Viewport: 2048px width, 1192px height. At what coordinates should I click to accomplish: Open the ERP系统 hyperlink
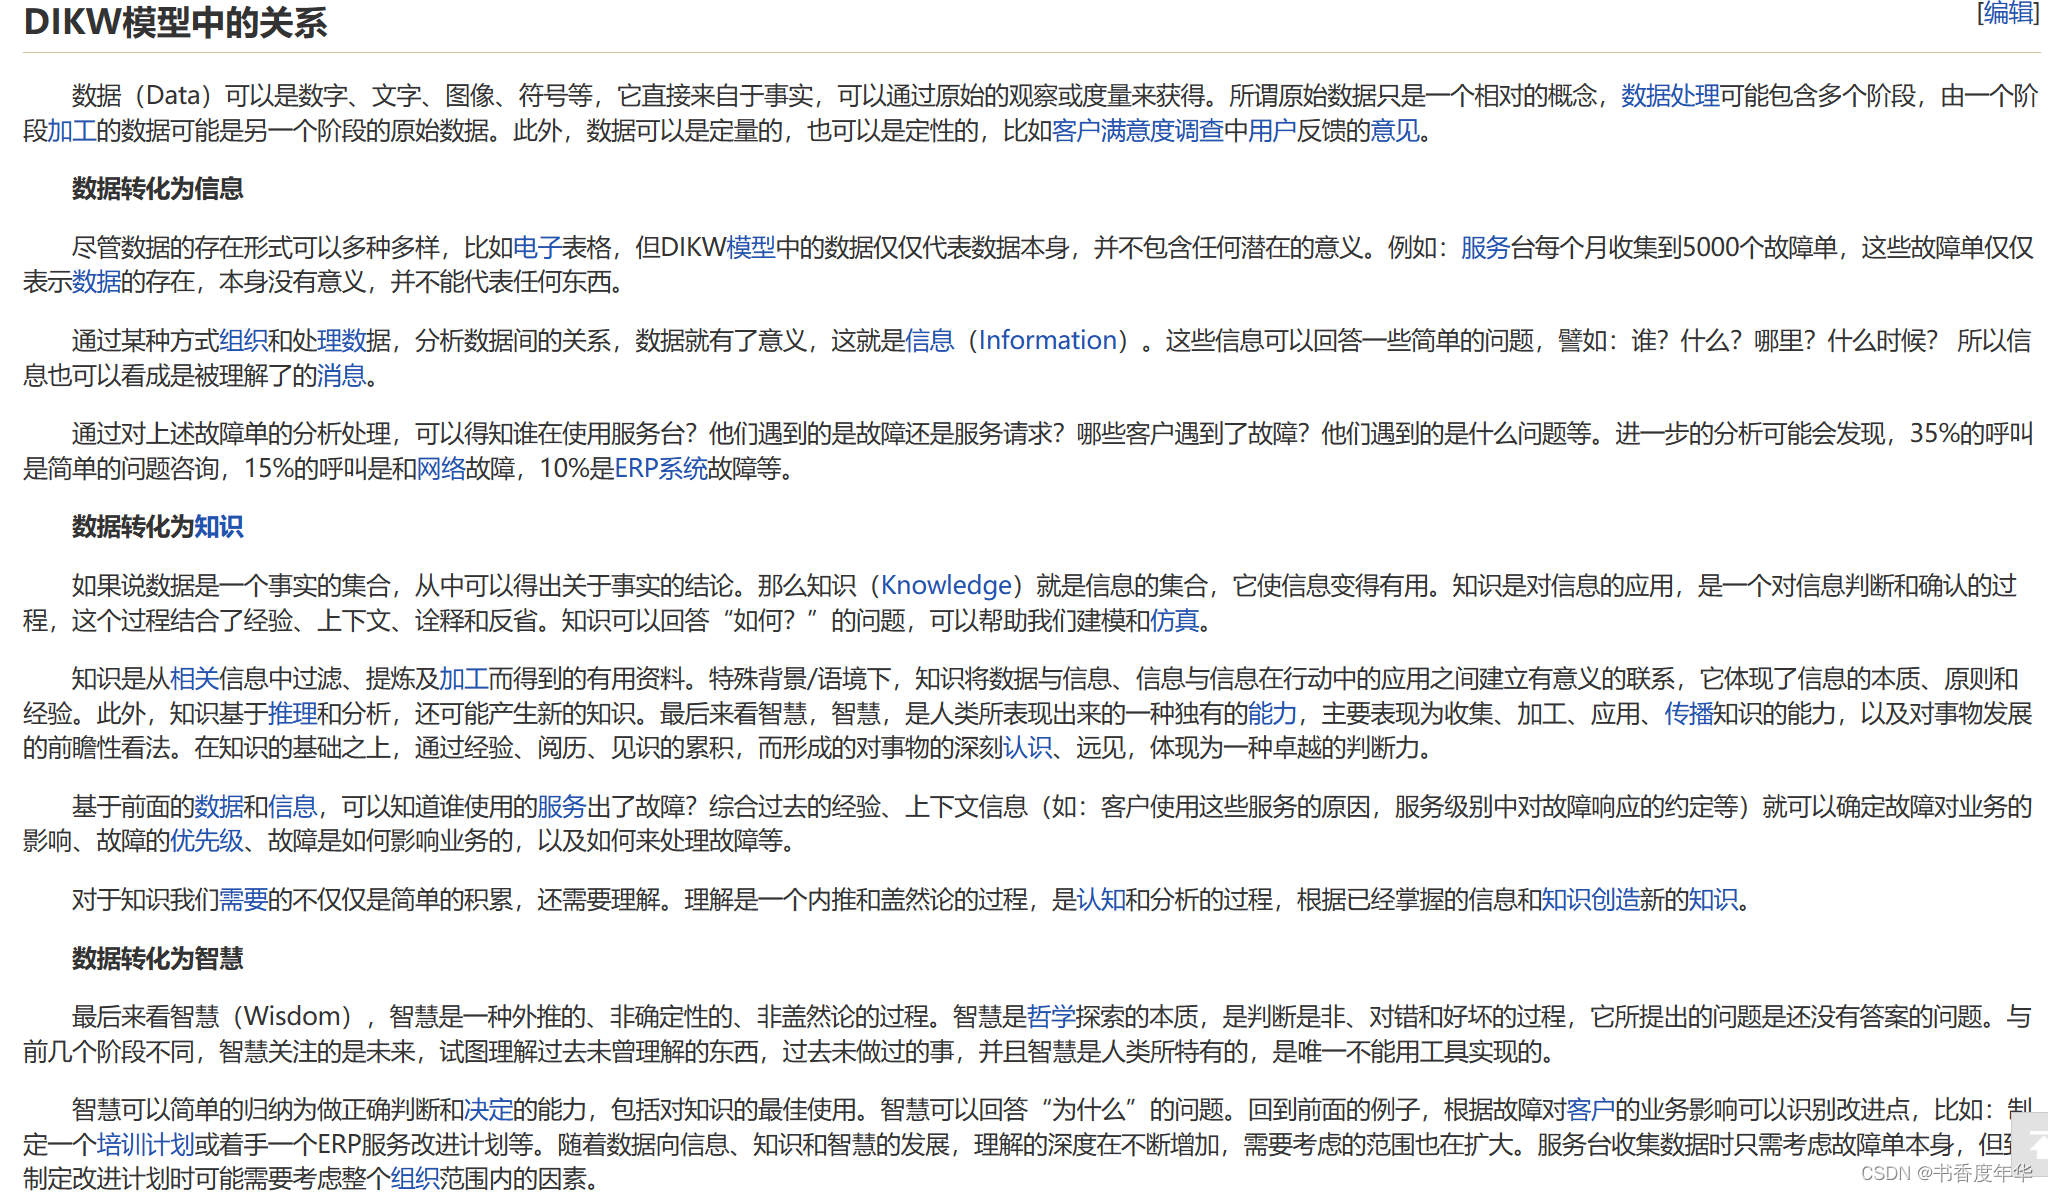661,468
